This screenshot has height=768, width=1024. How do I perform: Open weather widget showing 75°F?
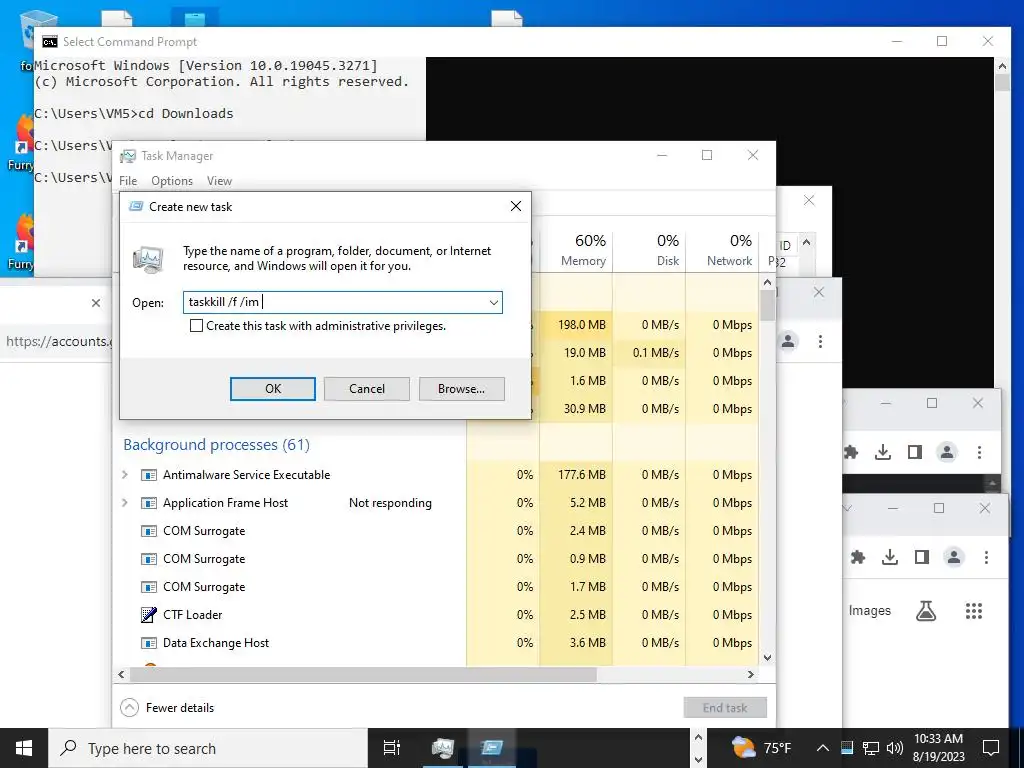(x=761, y=748)
